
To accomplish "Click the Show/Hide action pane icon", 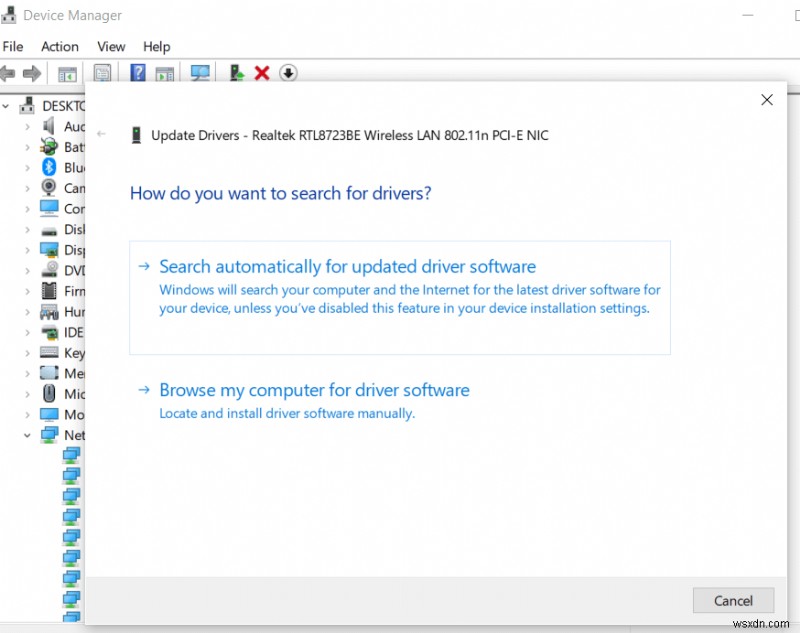I will pyautogui.click(x=164, y=73).
